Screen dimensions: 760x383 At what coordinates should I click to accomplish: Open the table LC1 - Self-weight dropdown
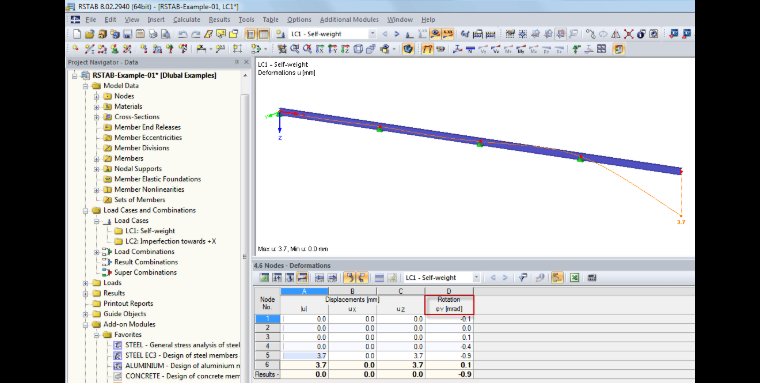click(x=476, y=278)
